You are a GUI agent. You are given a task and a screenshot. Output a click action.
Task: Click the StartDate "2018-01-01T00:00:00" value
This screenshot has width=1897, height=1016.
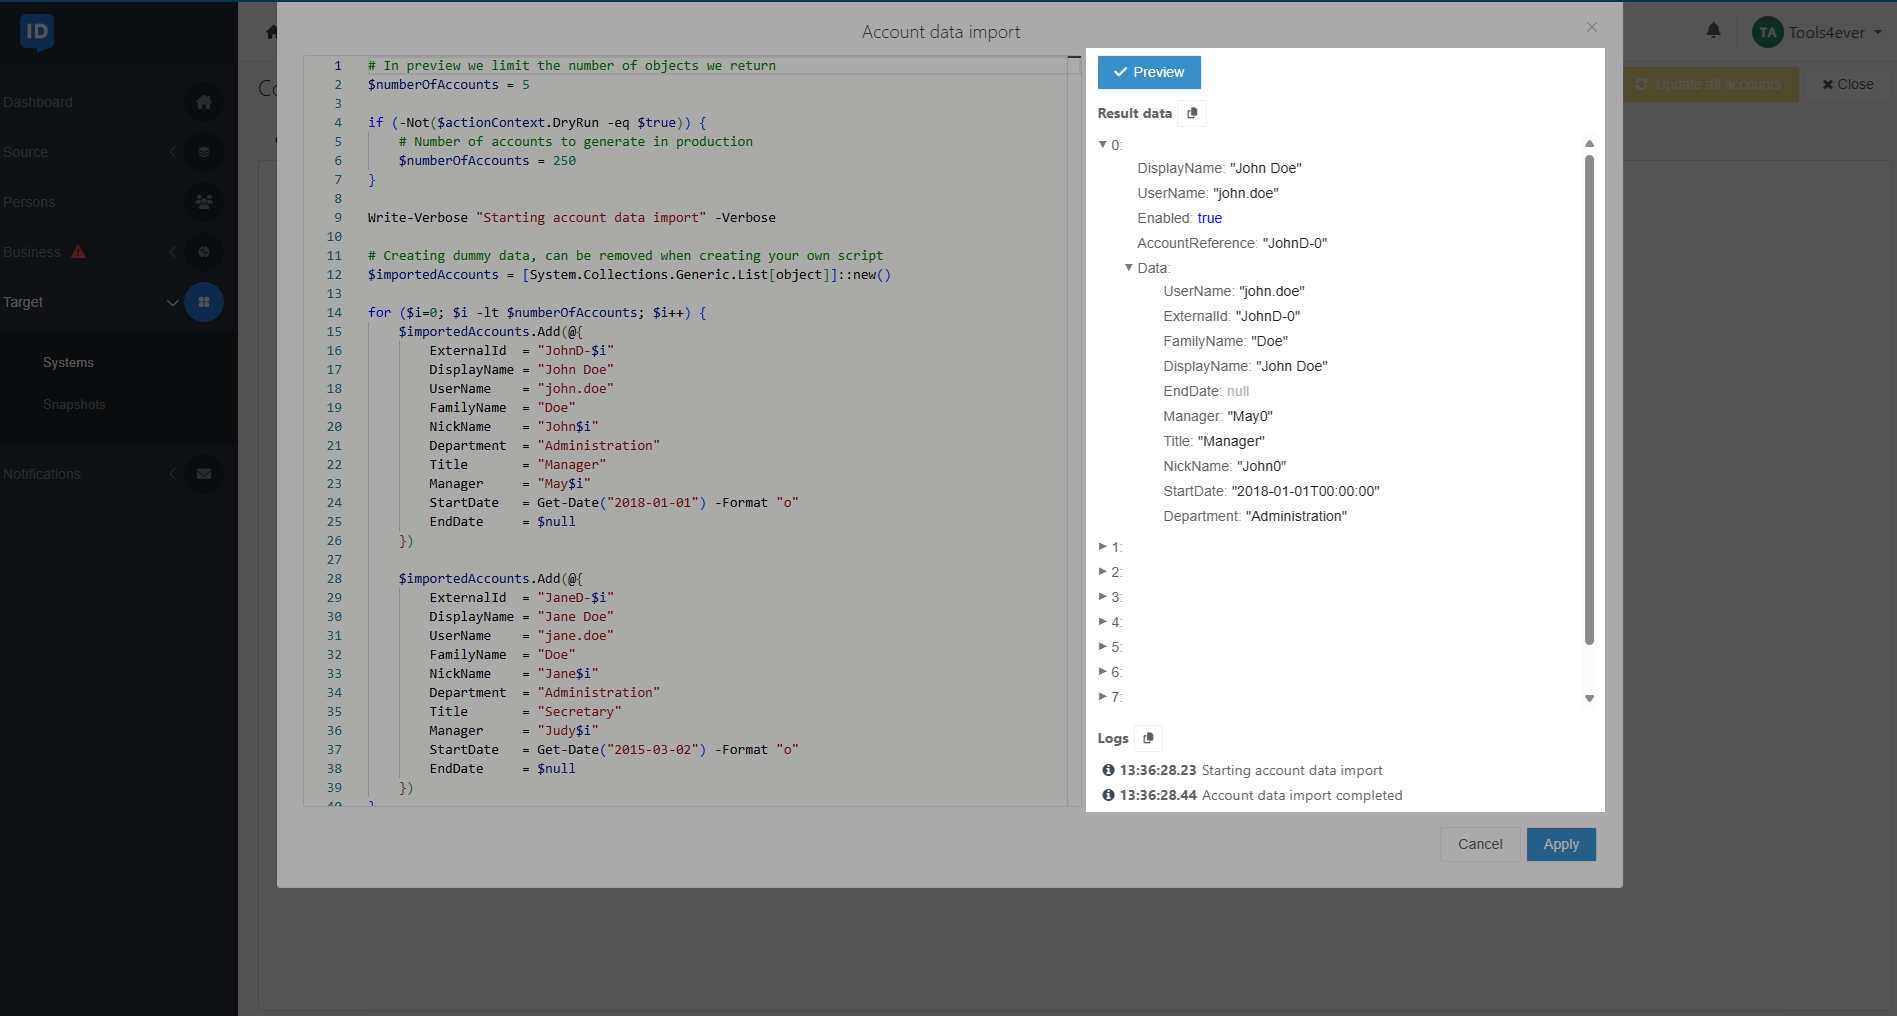(1305, 491)
